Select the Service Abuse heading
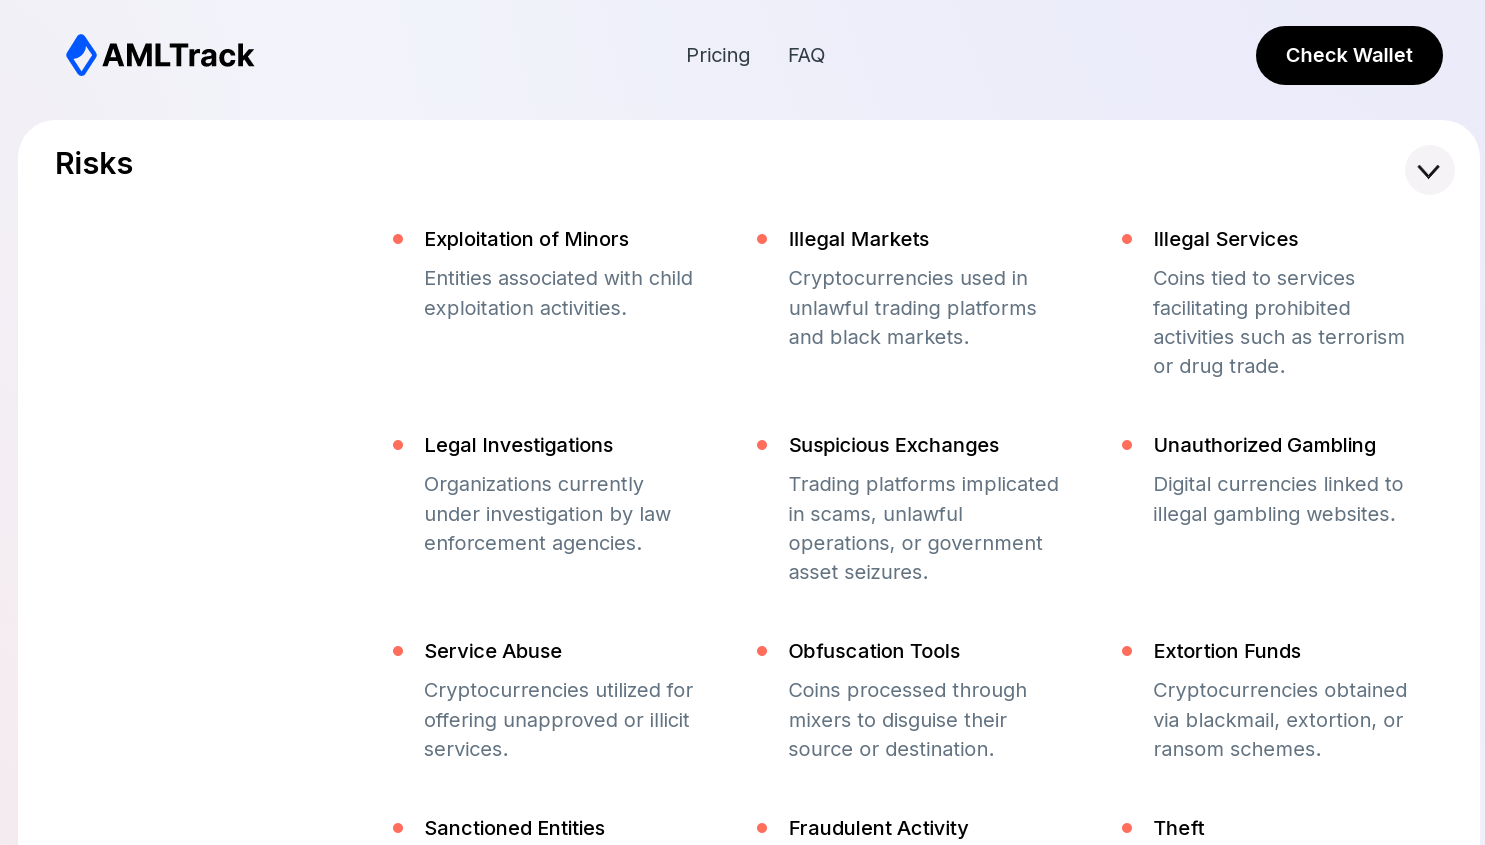Viewport: 1485px width, 845px height. coord(493,651)
